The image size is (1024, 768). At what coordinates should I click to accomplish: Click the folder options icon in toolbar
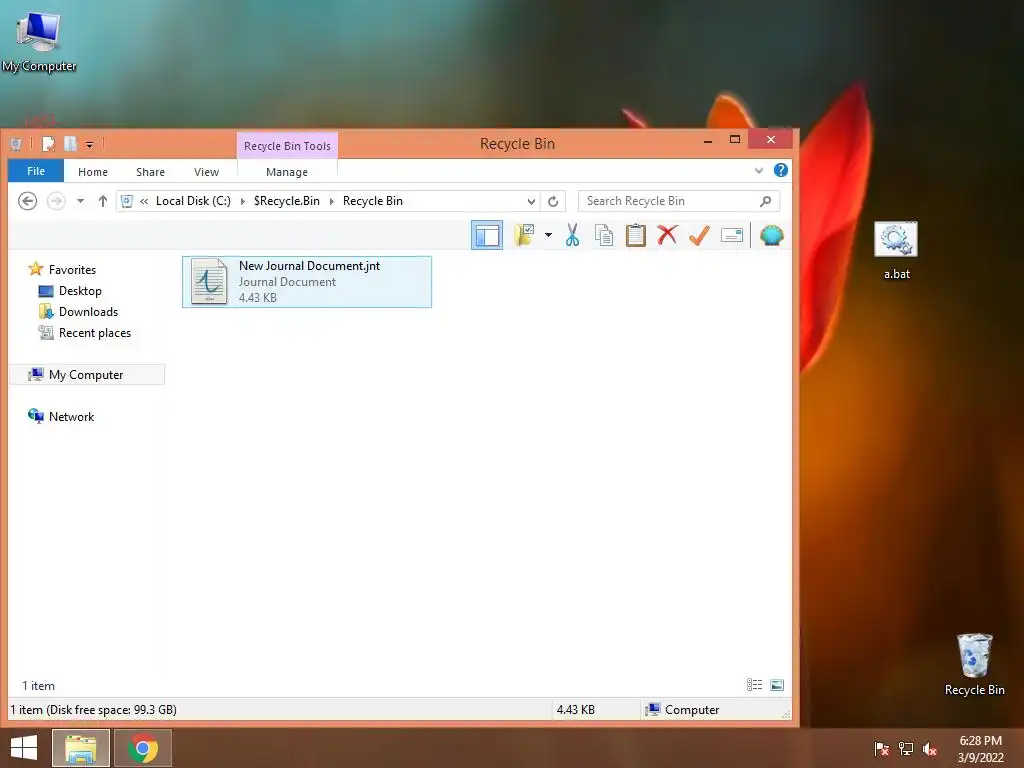click(x=524, y=235)
